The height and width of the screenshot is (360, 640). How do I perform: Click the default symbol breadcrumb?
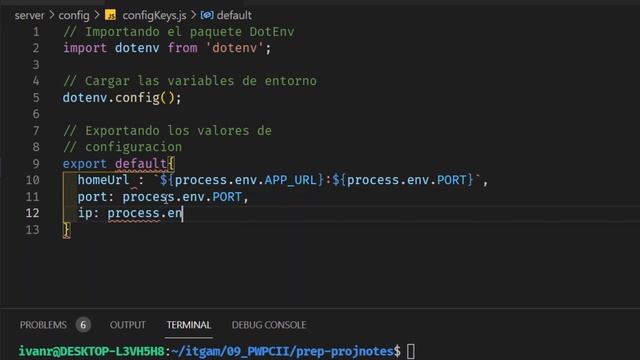click(x=234, y=16)
